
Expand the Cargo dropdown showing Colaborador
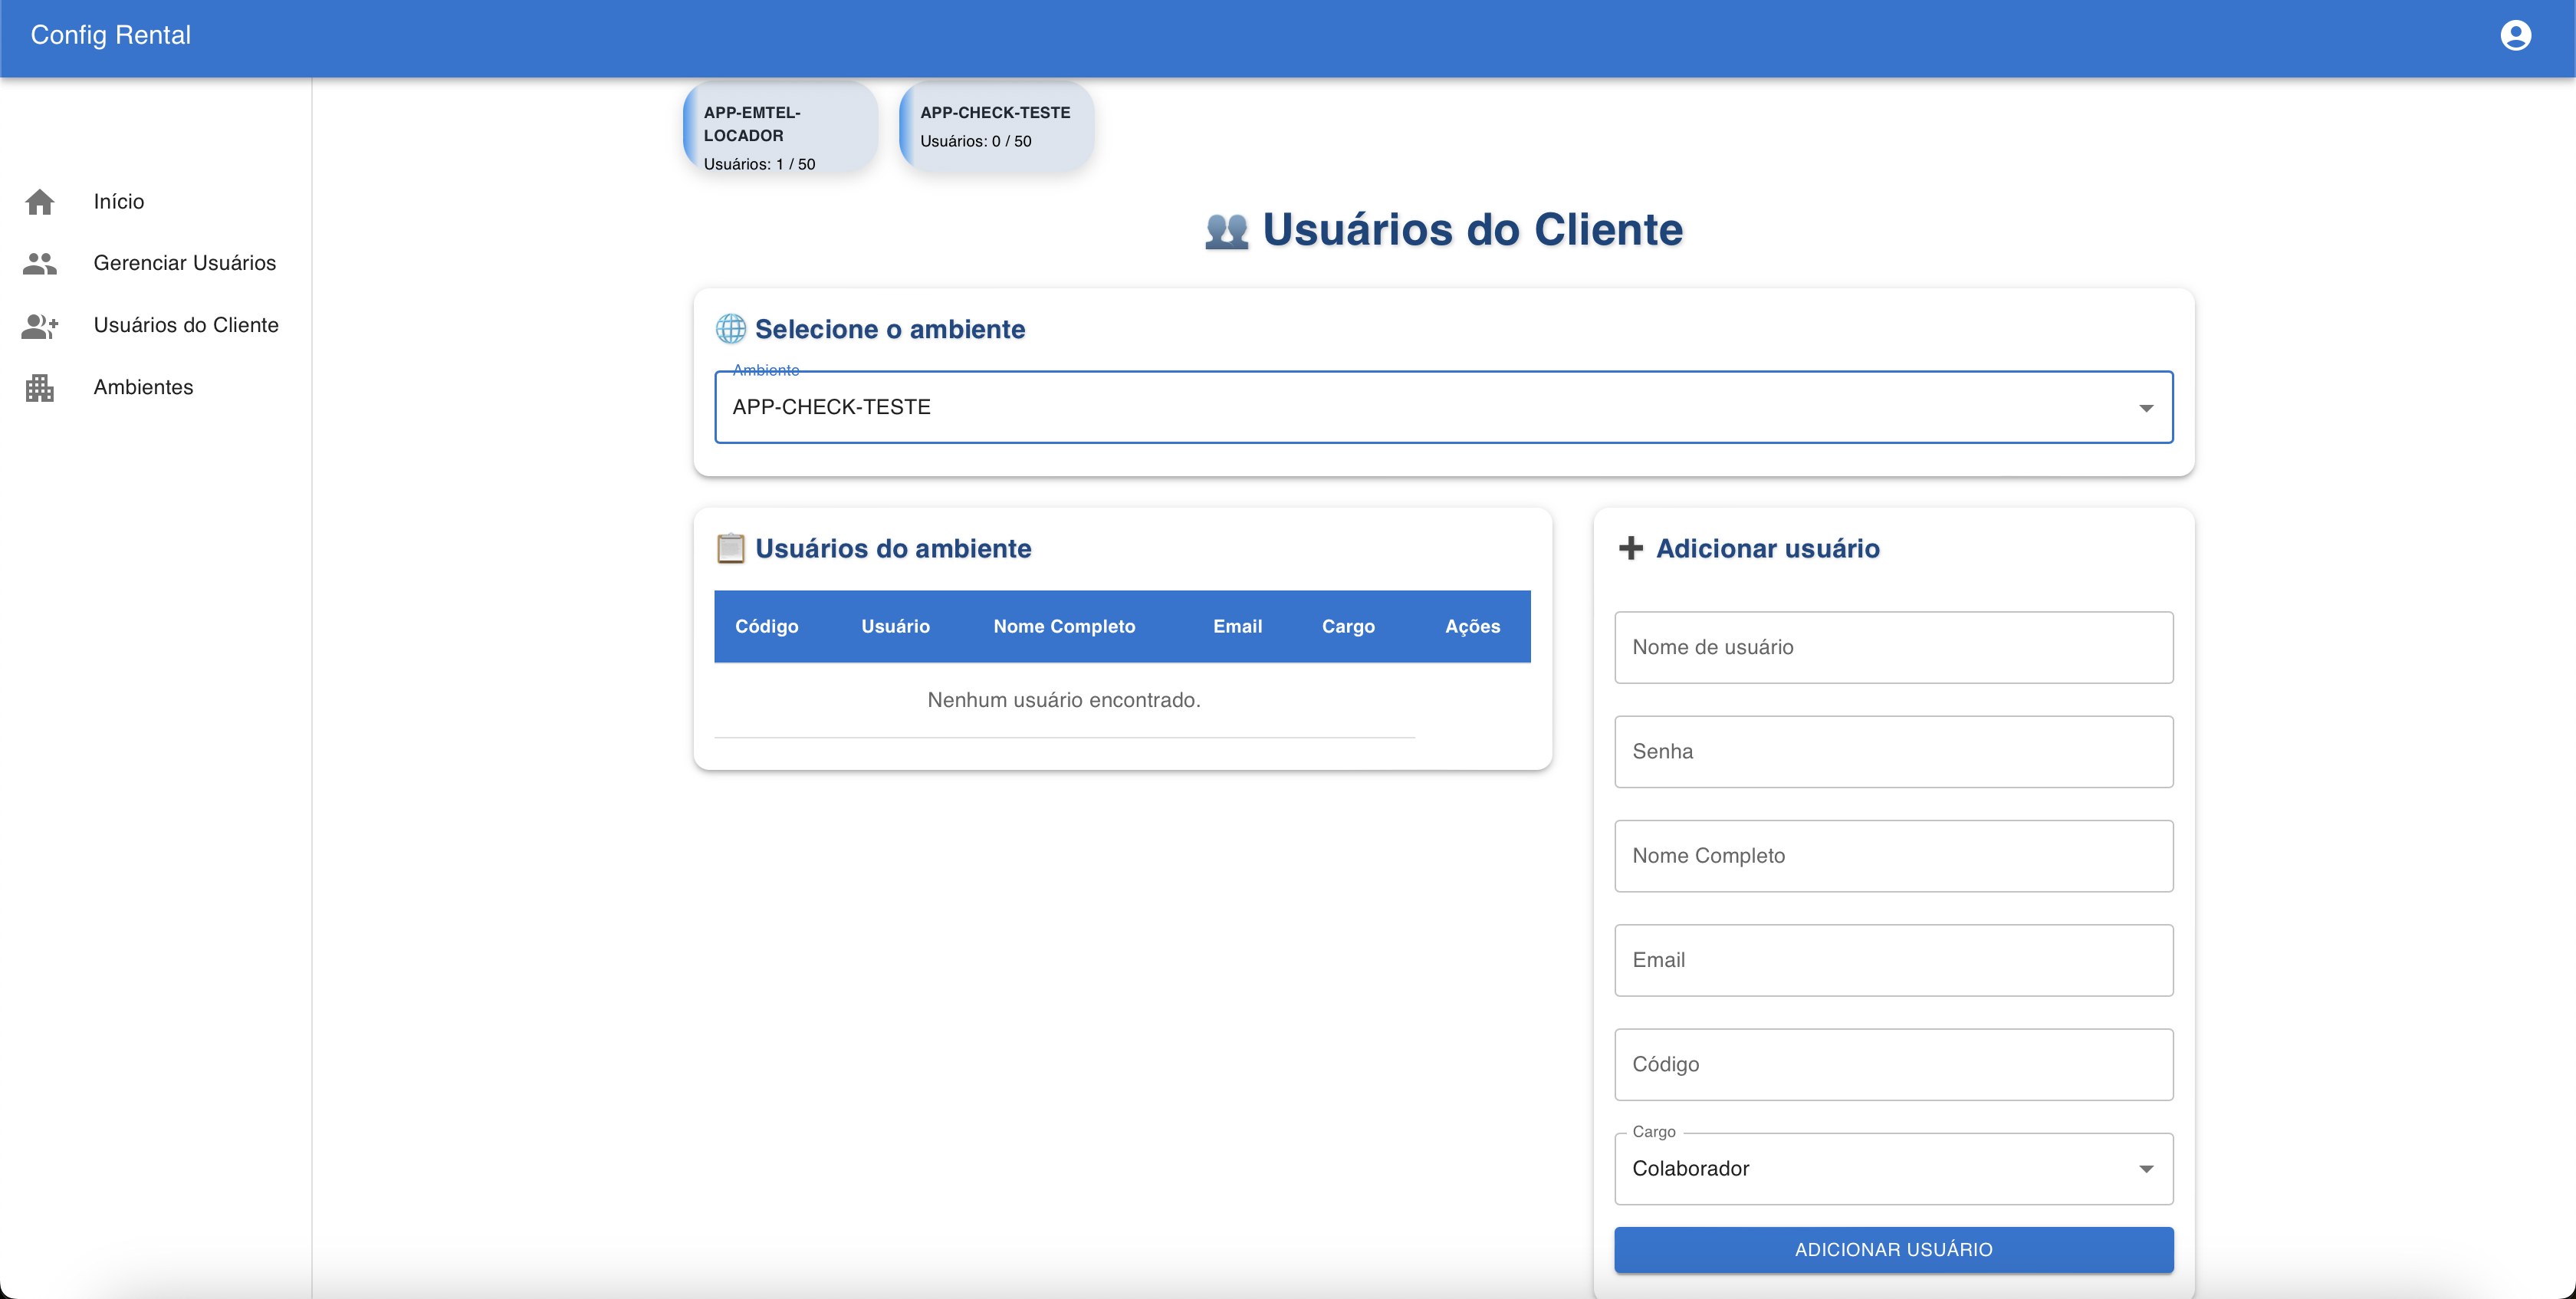(2145, 1169)
